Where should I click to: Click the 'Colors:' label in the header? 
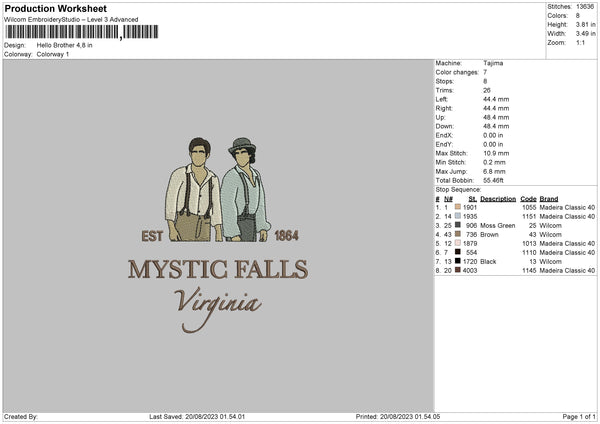click(x=557, y=16)
